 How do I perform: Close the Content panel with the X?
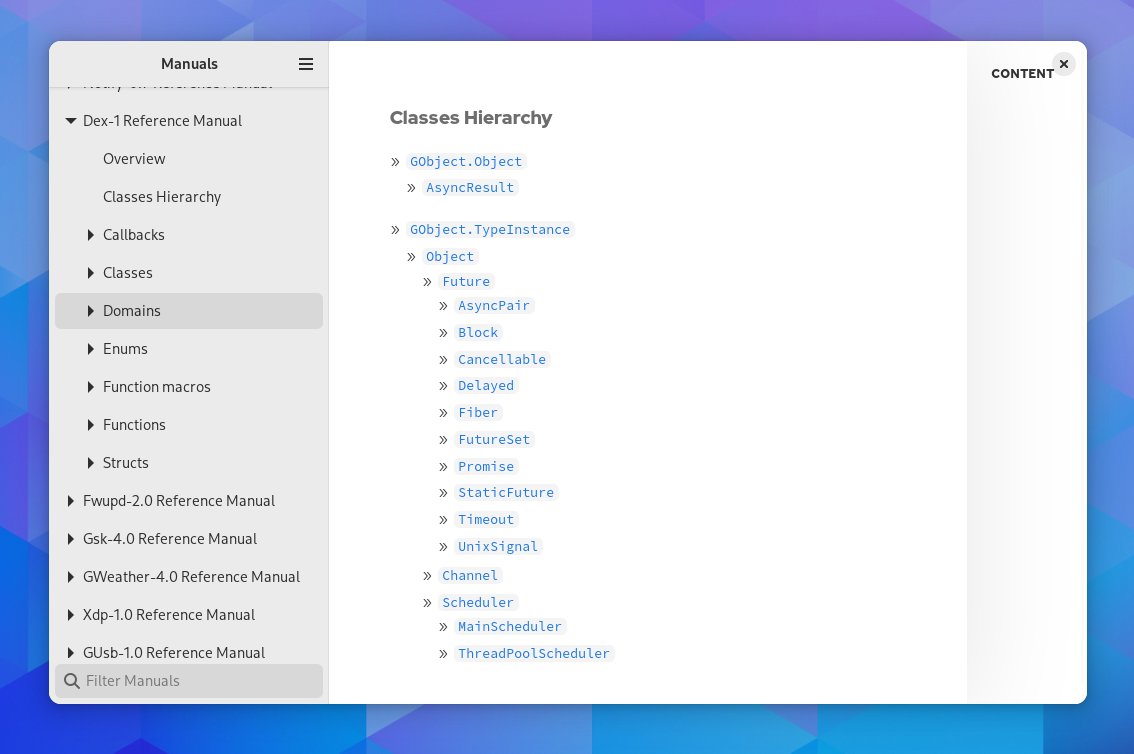[x=1064, y=64]
